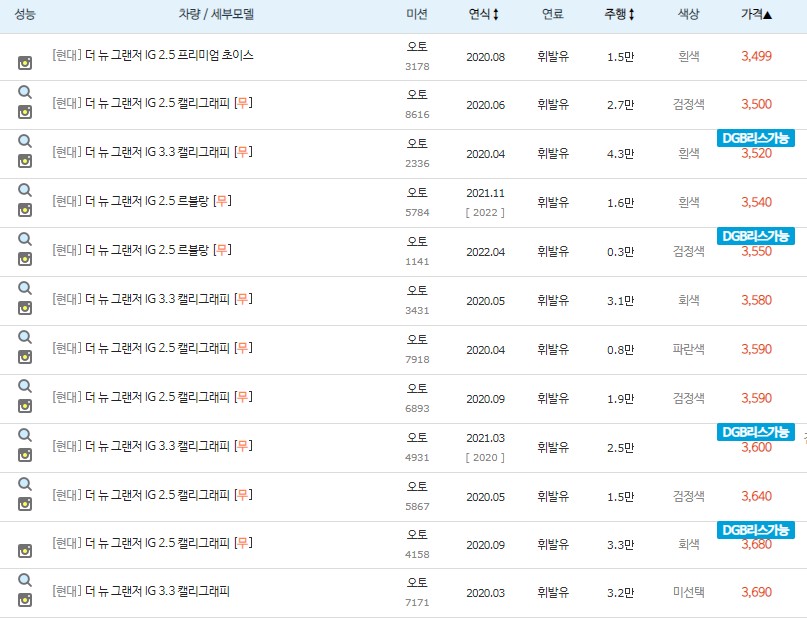Select price 3,540
The width and height of the screenshot is (807, 619).
pos(756,202)
